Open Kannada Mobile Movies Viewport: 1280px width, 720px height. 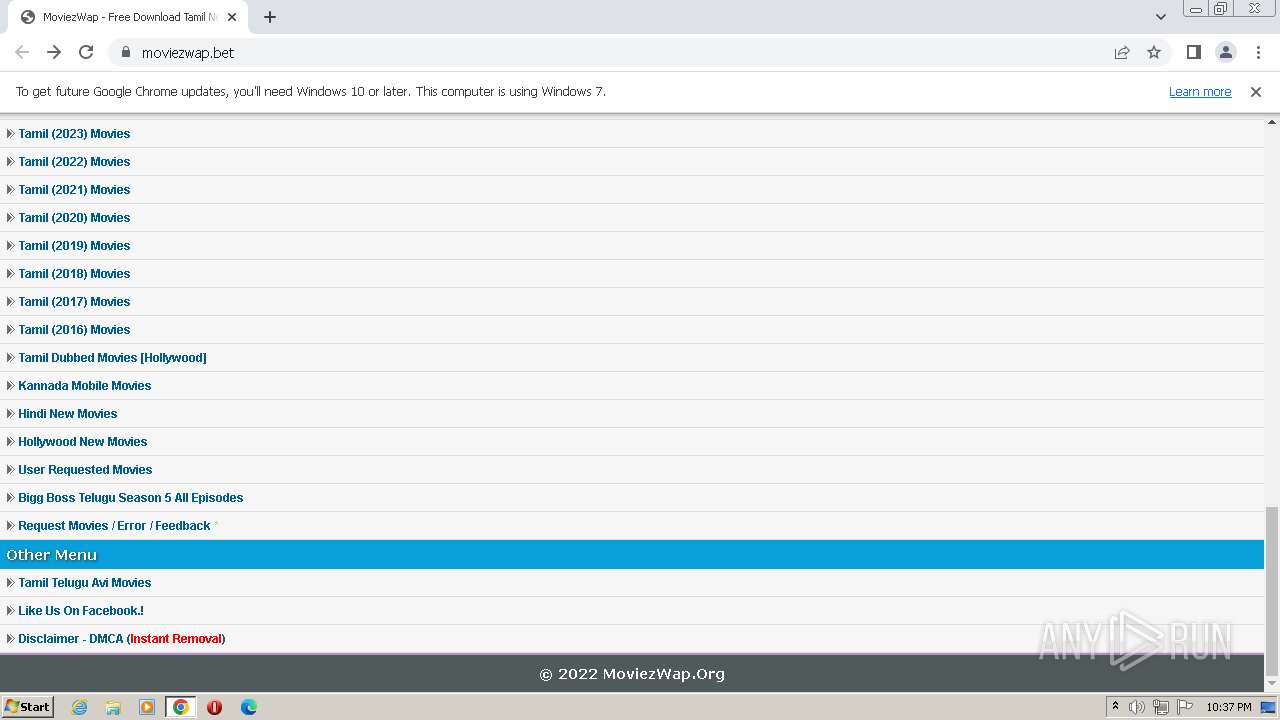click(x=85, y=385)
